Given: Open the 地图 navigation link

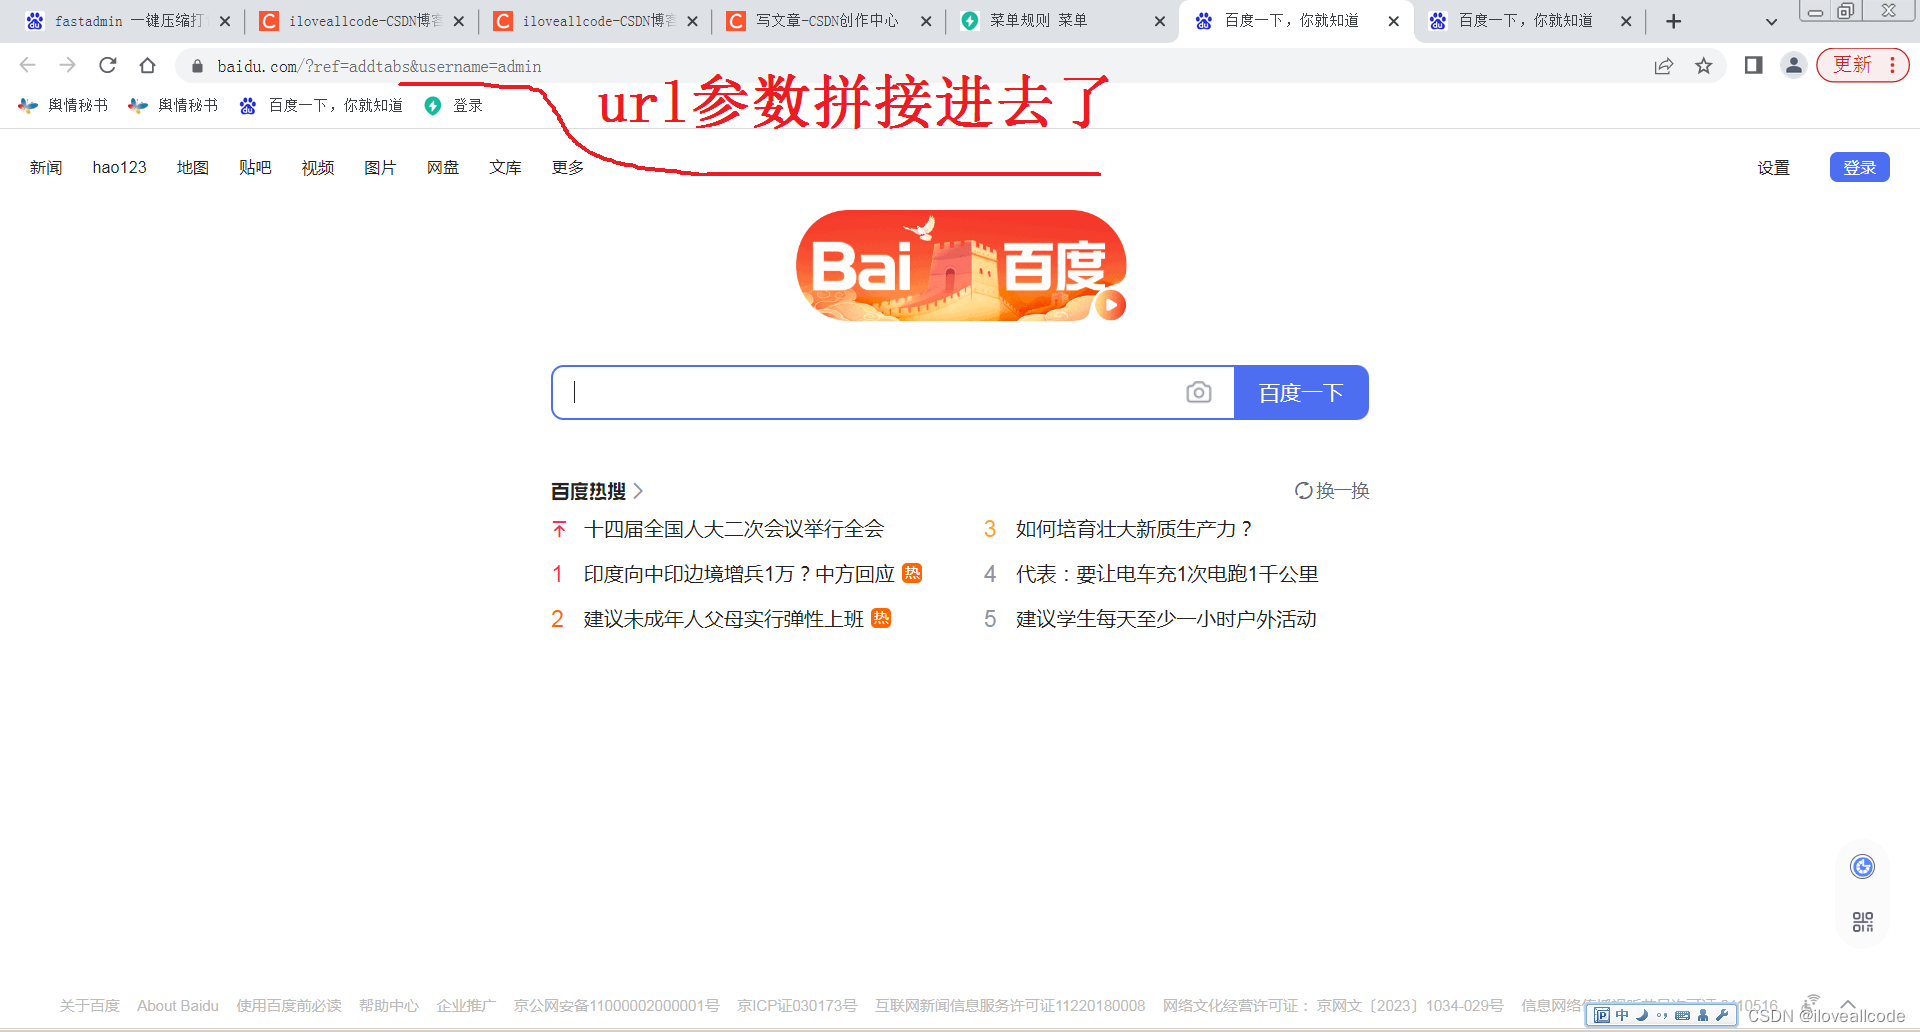Looking at the screenshot, I should click(193, 167).
